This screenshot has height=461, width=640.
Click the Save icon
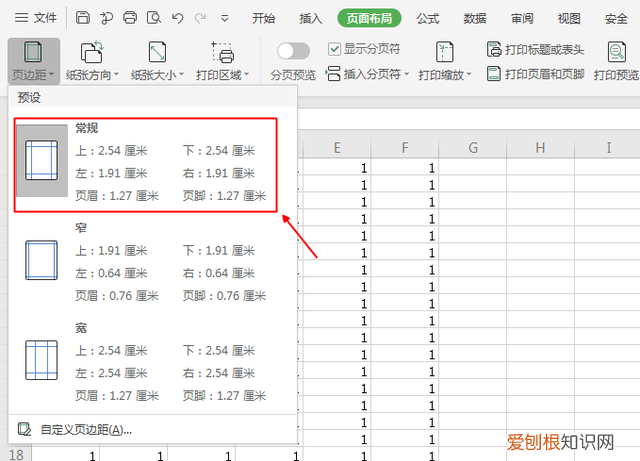(x=83, y=18)
